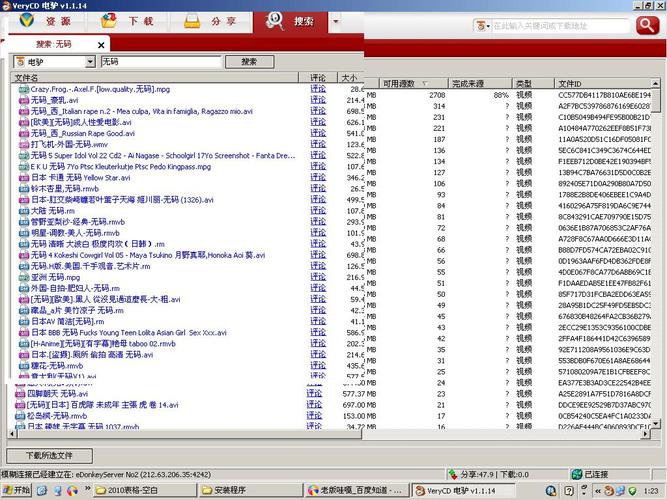Click the 分享:47.9 | 下载:0.0 status text

click(495, 474)
